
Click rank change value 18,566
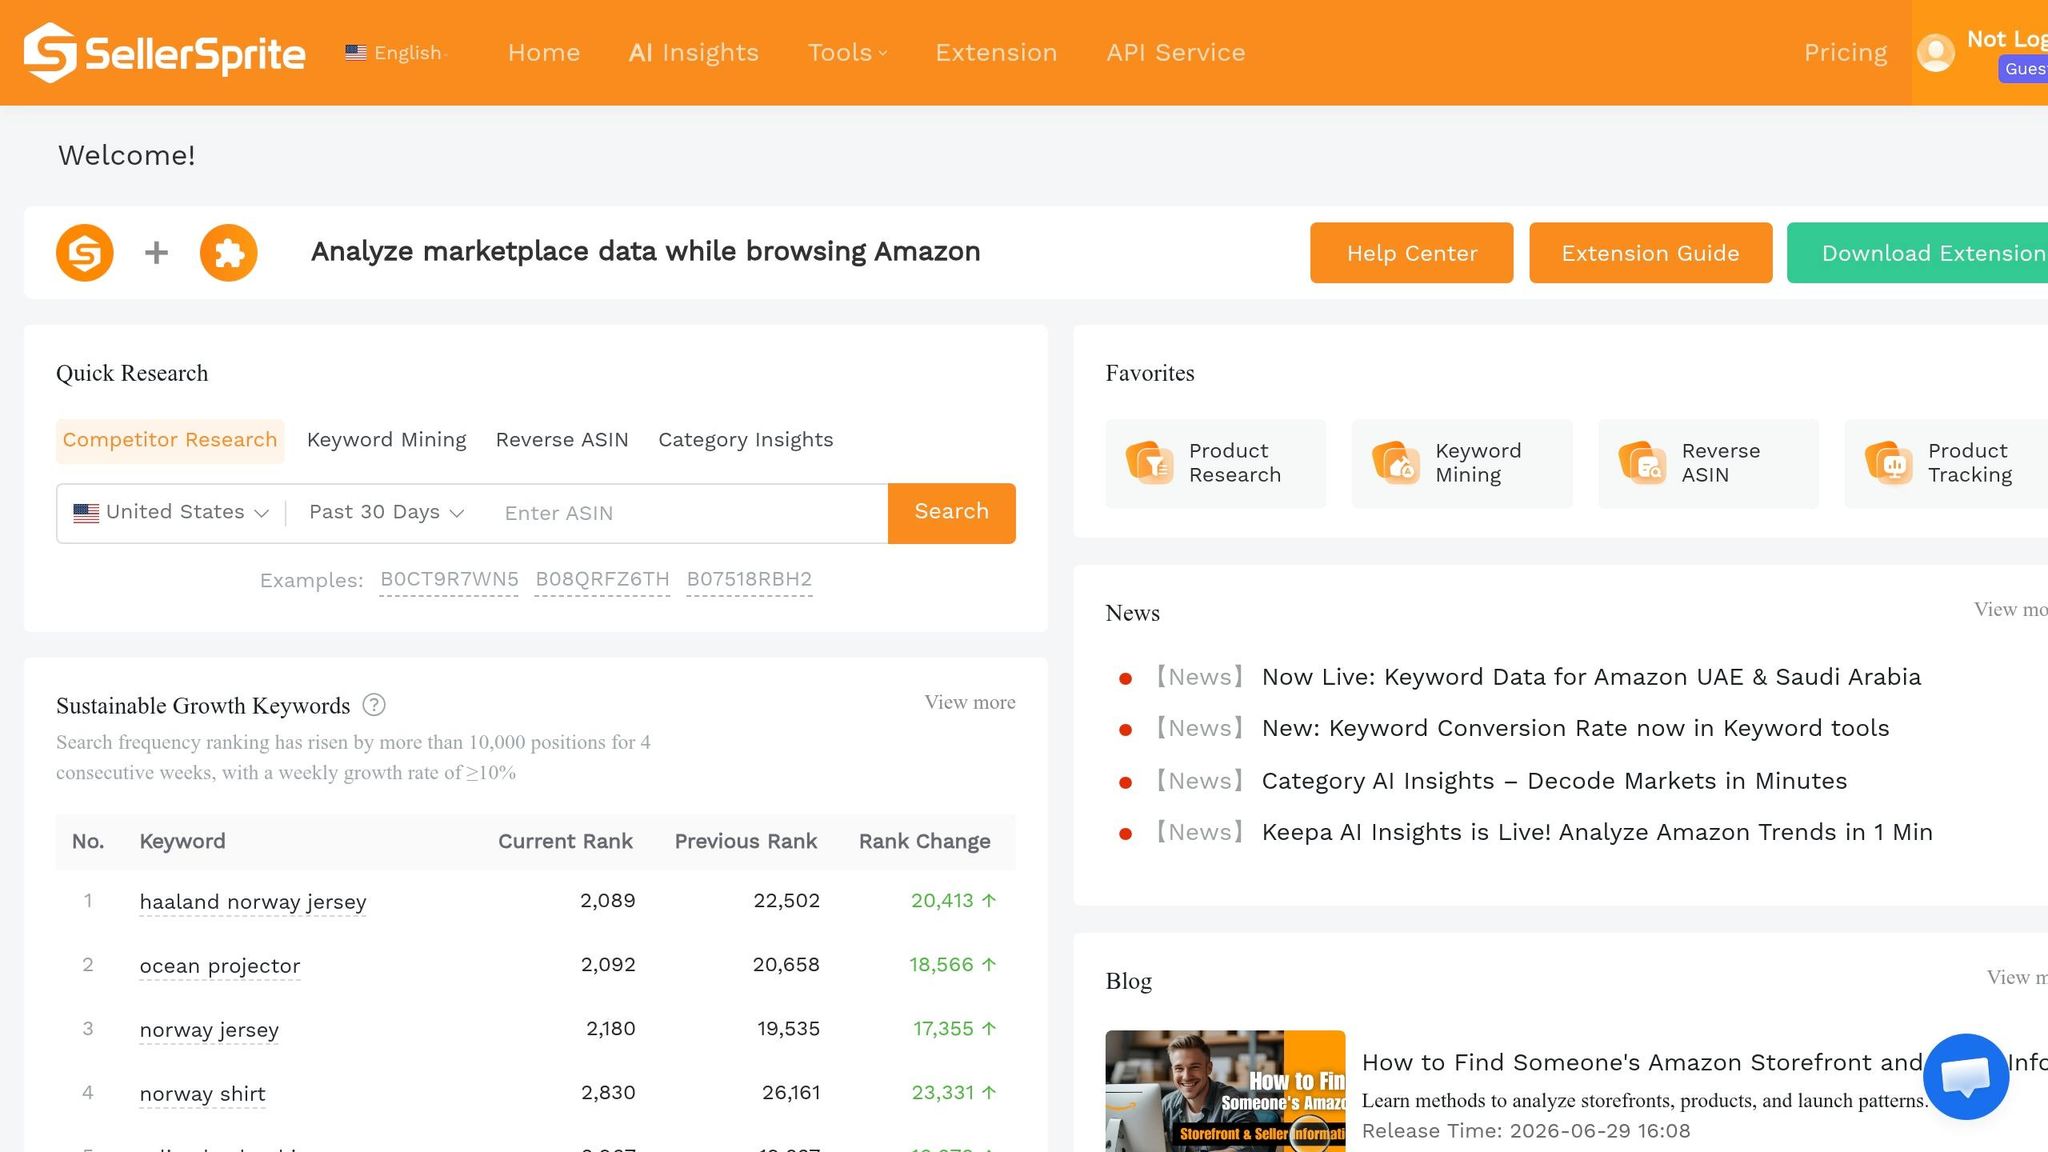click(952, 965)
